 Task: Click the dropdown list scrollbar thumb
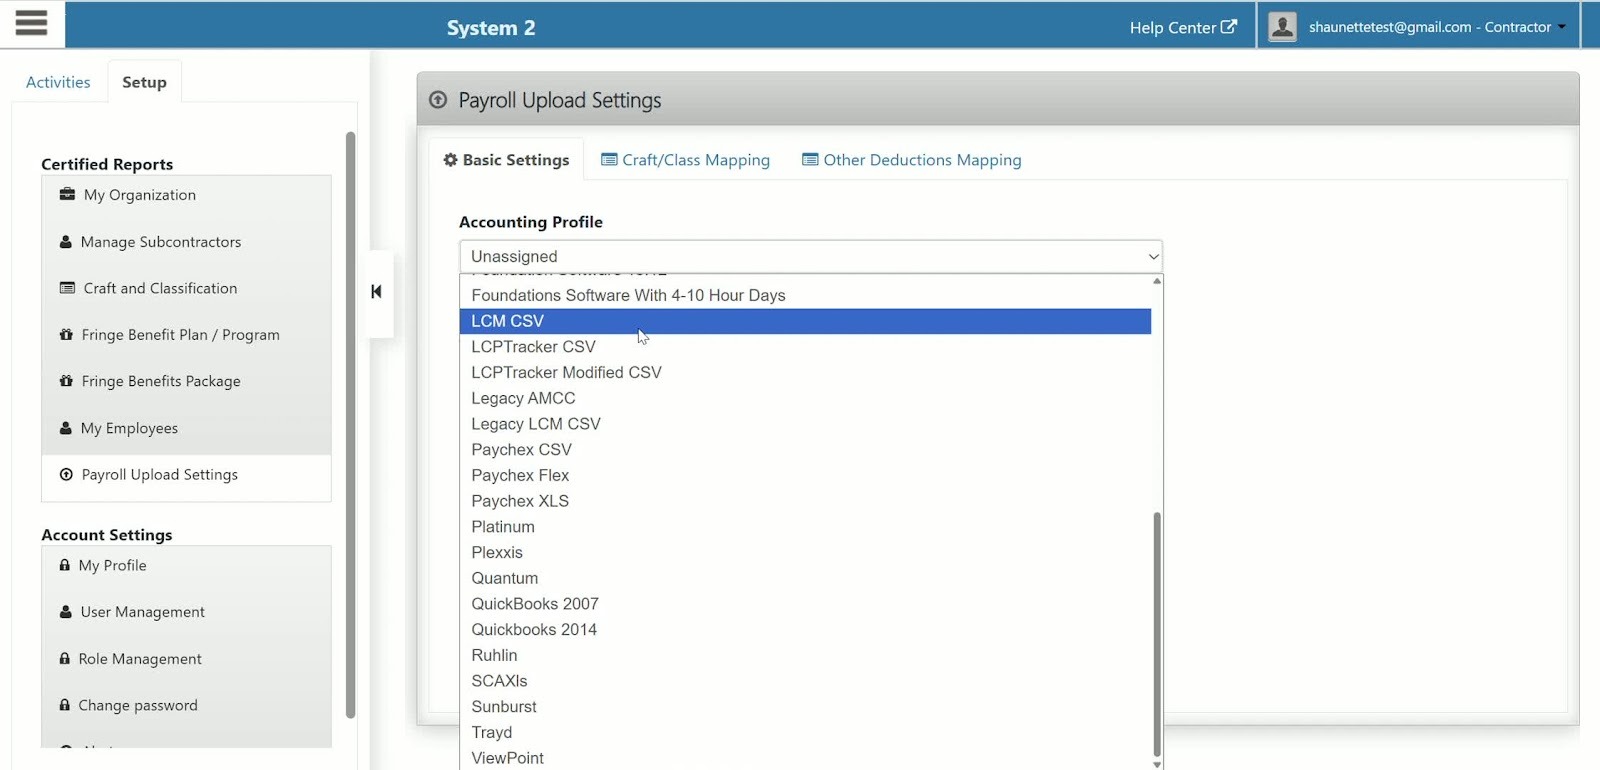1157,634
